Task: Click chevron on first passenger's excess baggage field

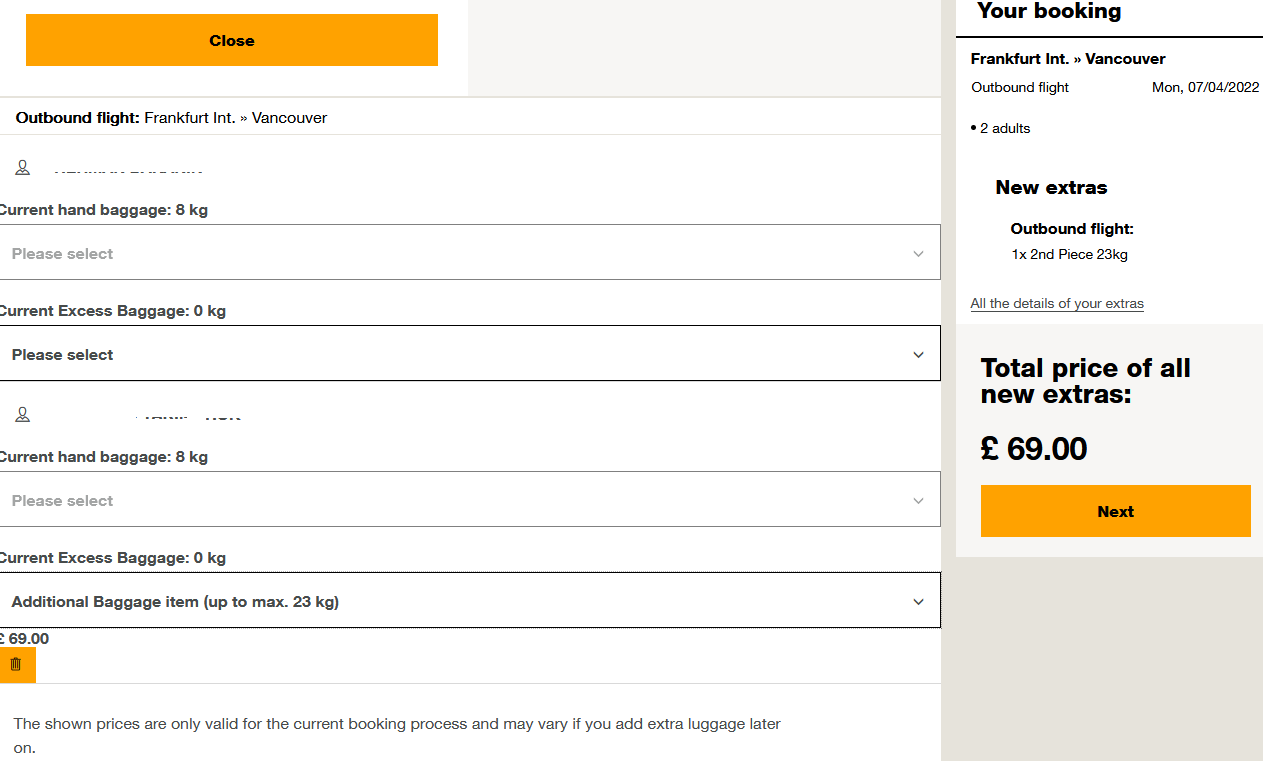Action: pos(918,355)
